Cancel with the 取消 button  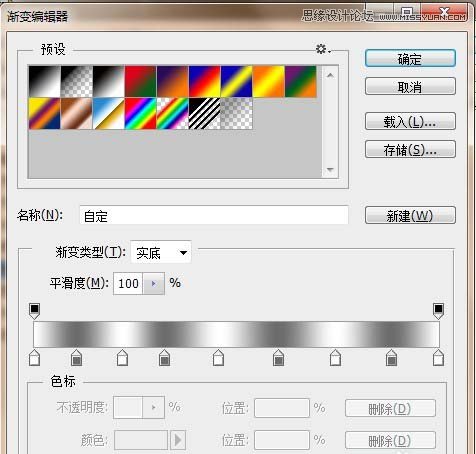tap(410, 87)
